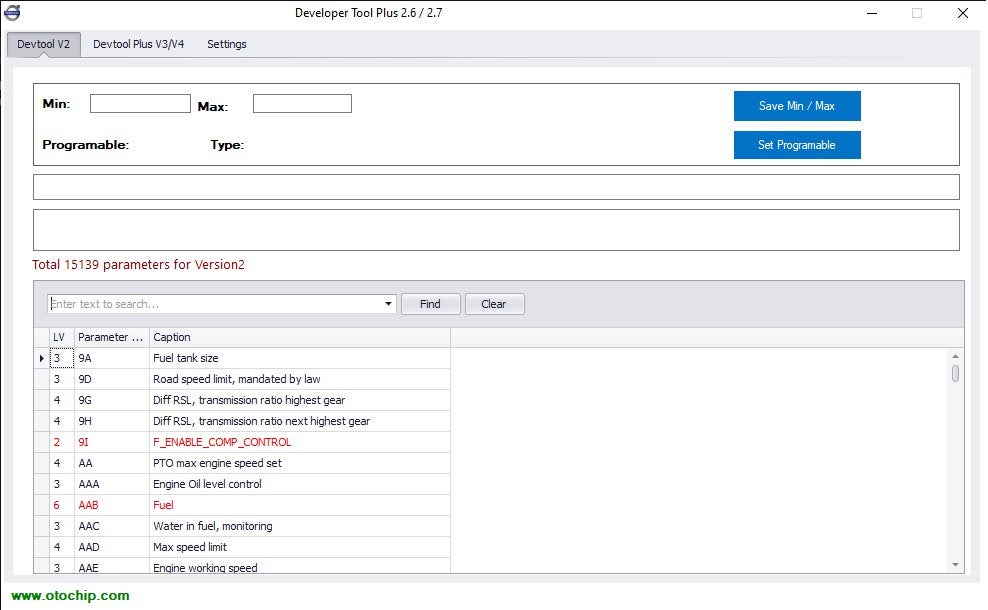The height and width of the screenshot is (610, 988).
Task: Click parameter cell 9H
Action: pyautogui.click(x=112, y=421)
